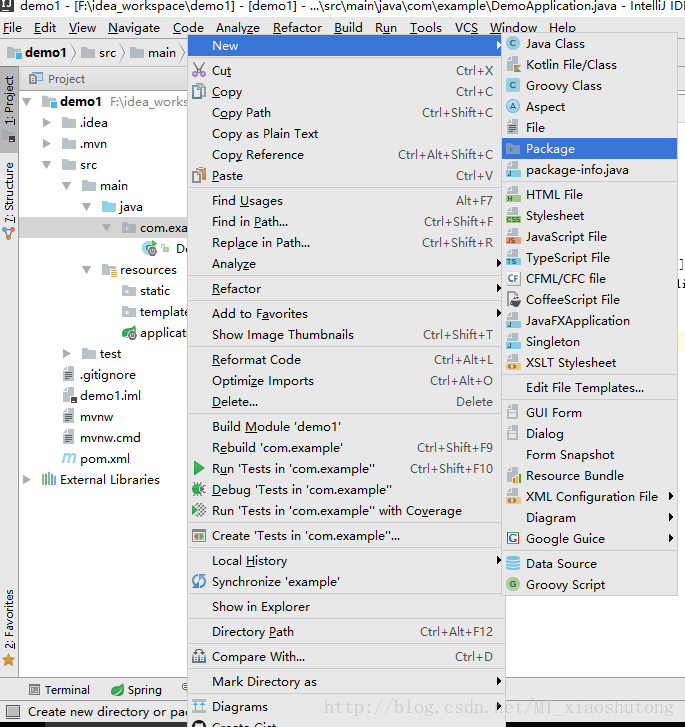Choose Find Usages menu entry

(346, 200)
